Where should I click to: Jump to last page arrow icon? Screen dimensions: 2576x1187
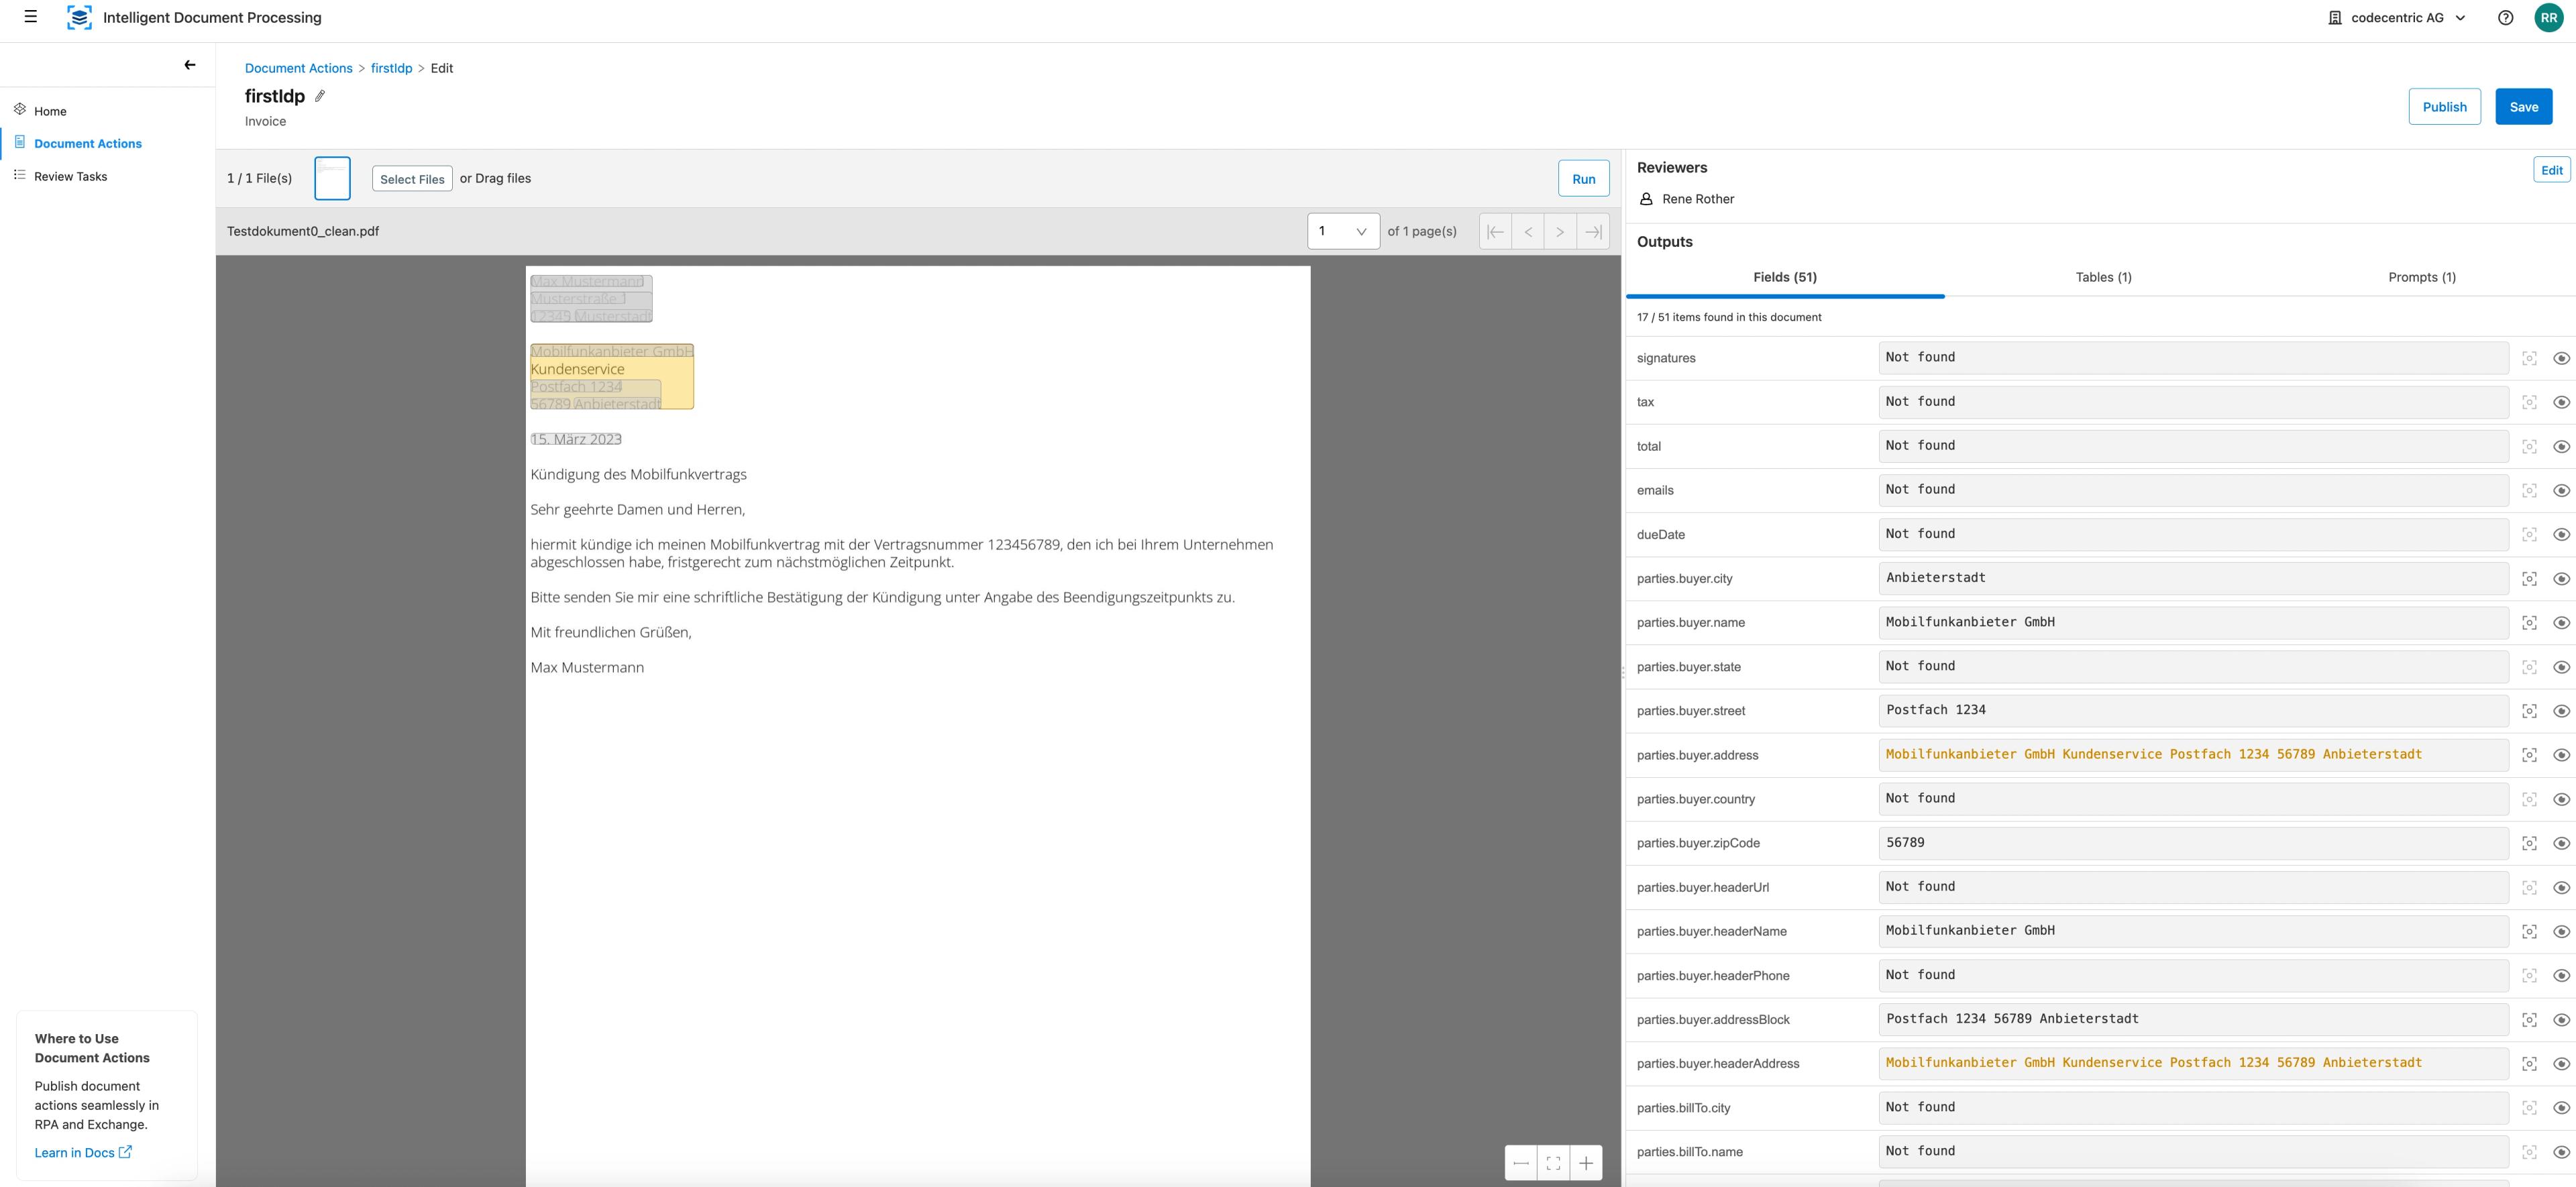tap(1593, 231)
